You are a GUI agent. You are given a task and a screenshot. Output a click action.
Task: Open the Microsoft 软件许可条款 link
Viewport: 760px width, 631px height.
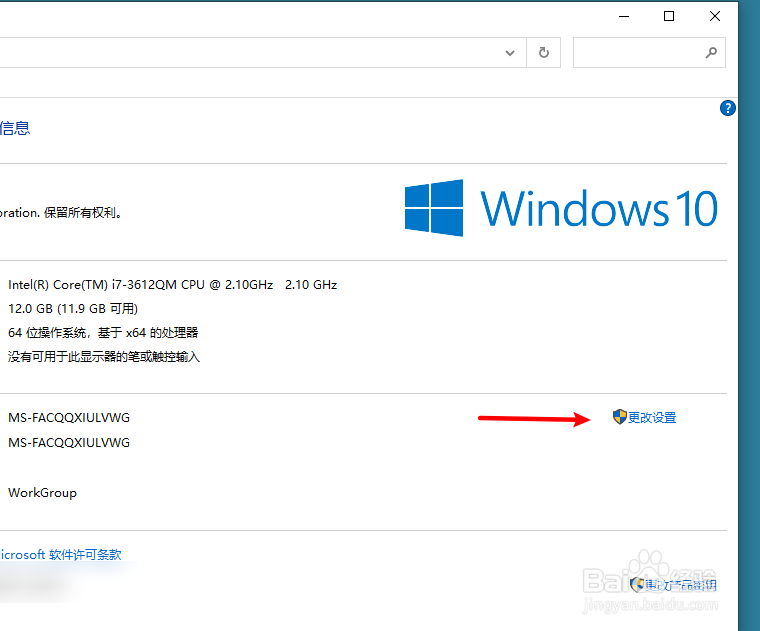point(61,554)
